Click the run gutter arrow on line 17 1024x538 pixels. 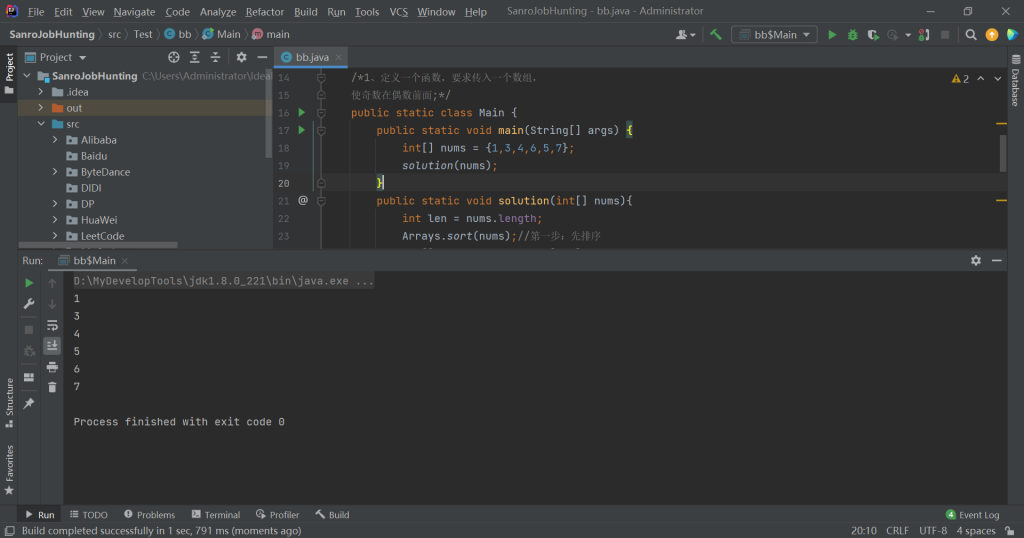click(302, 130)
